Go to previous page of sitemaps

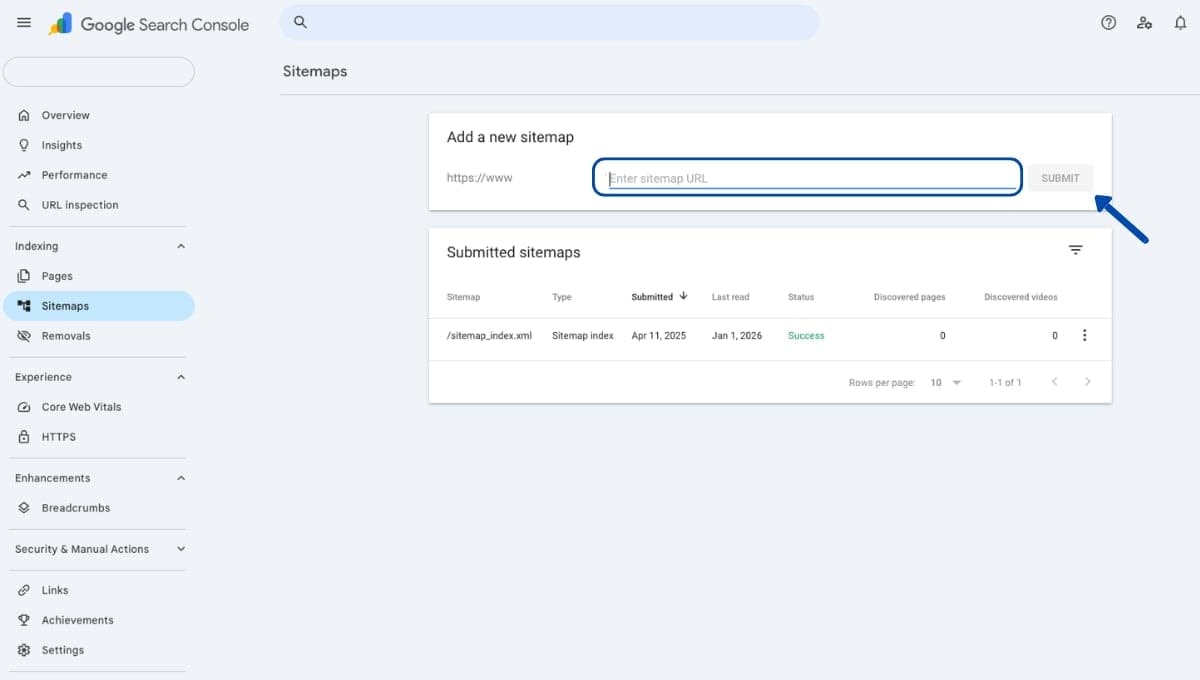1054,382
